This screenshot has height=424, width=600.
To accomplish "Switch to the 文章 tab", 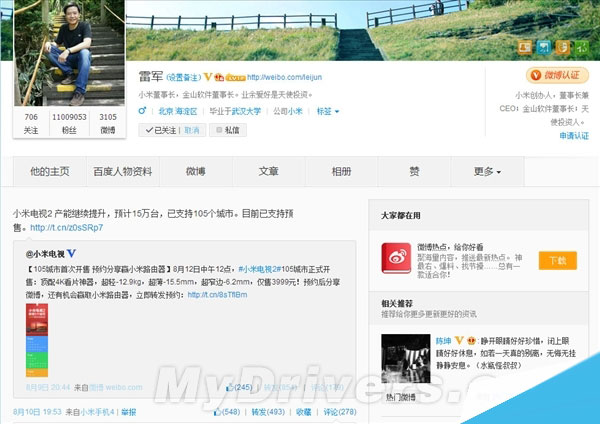I will [269, 171].
